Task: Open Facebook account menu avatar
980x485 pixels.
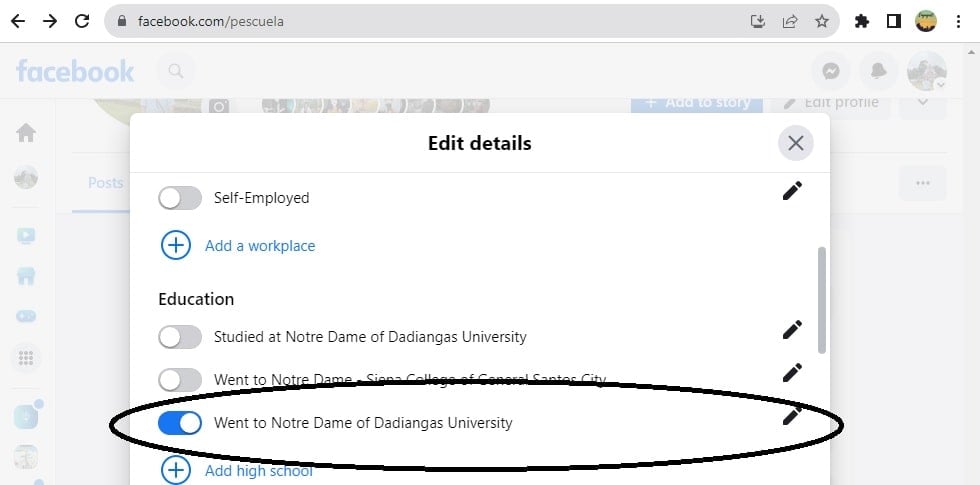Action: coord(927,71)
